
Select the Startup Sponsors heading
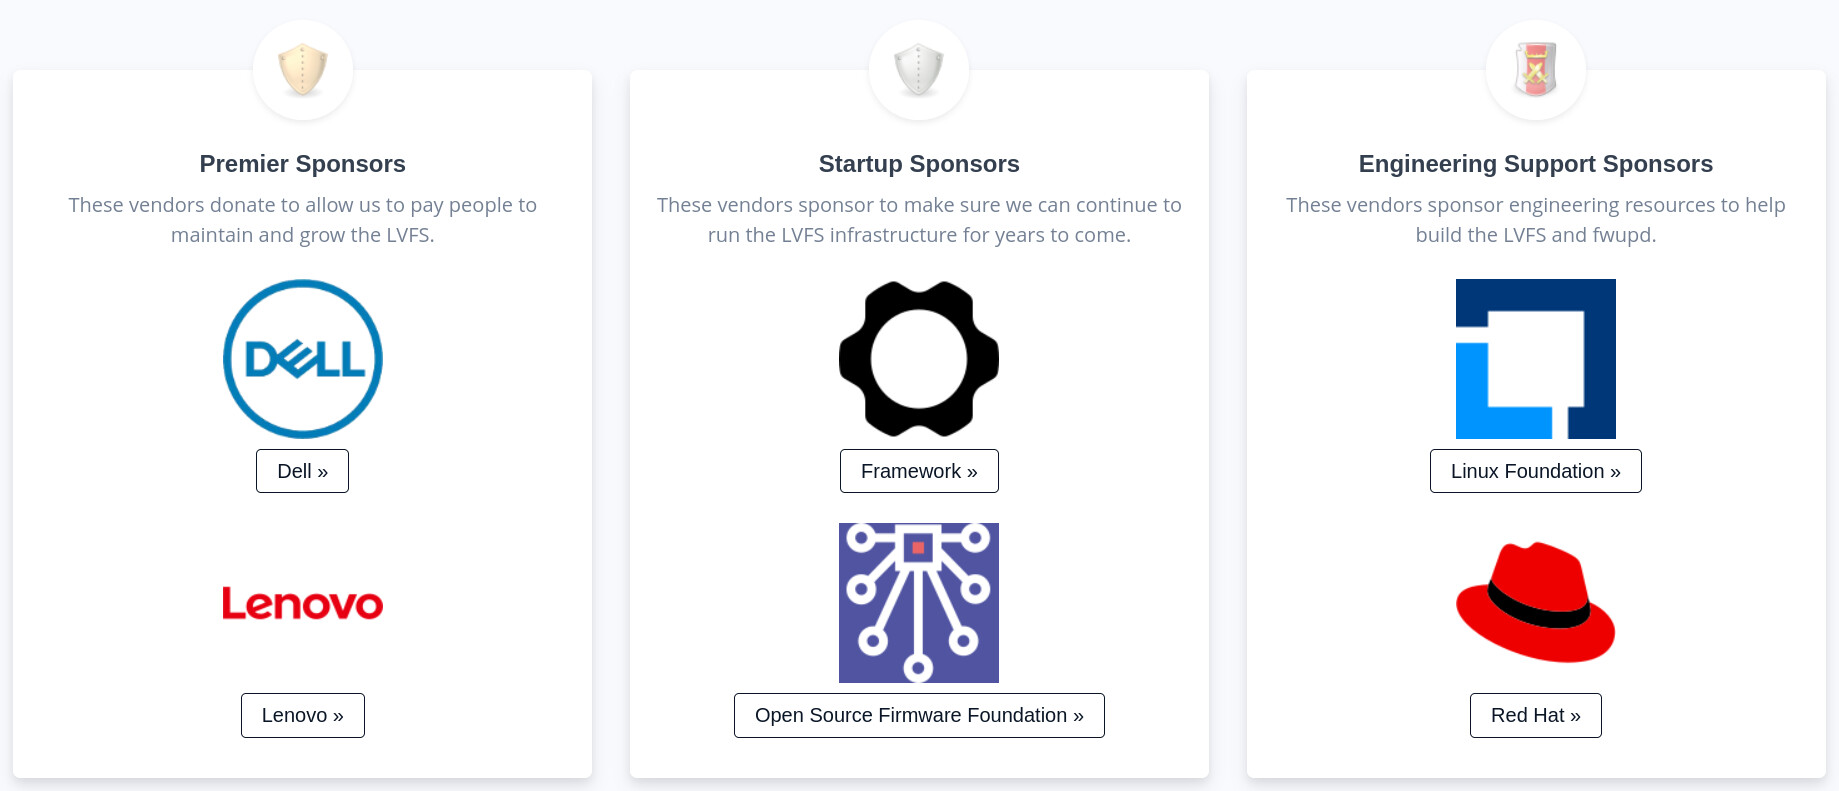919,164
